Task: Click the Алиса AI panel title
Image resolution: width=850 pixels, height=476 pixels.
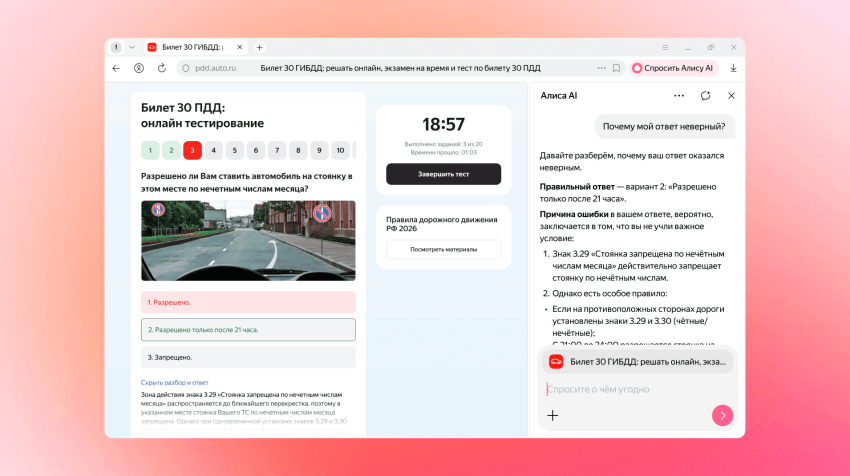Action: click(x=559, y=96)
